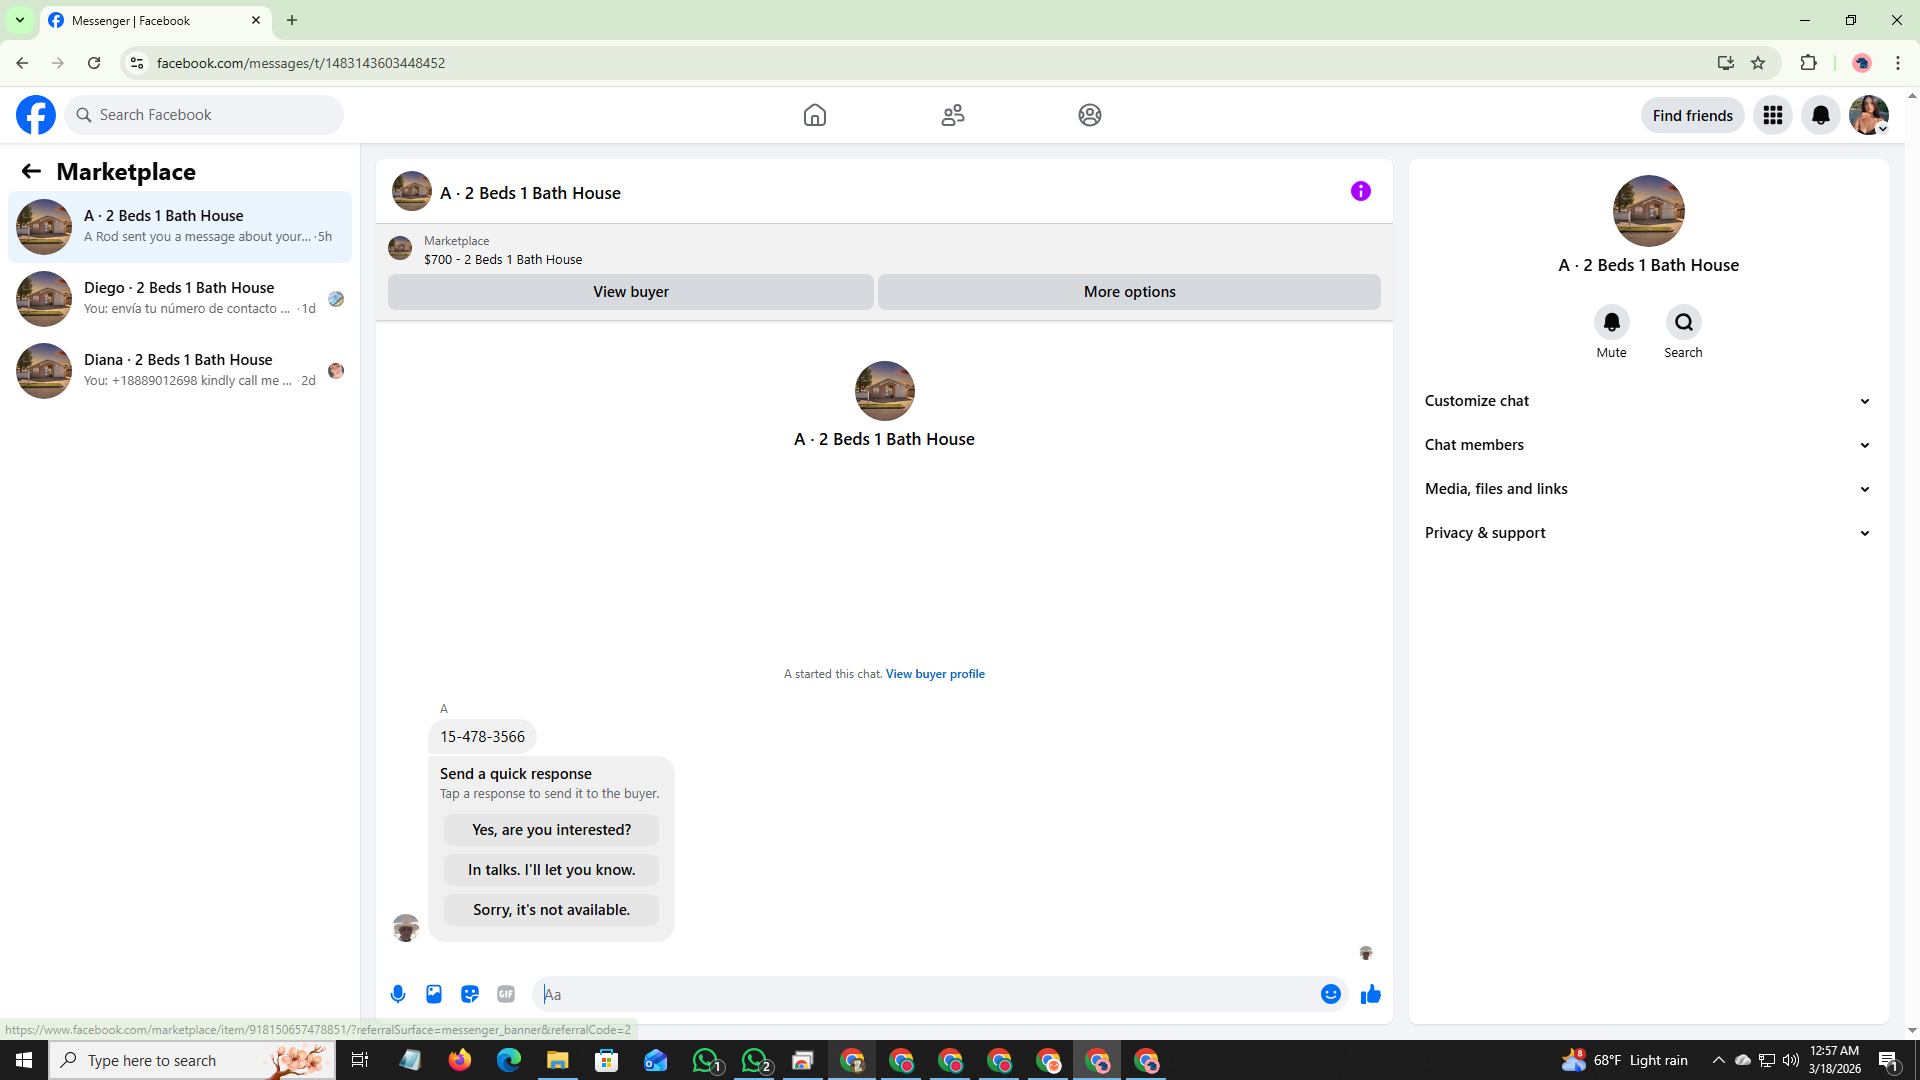Open the A · 2 Beds 1 Bath House conversation
This screenshot has width=1920, height=1080.
coord(180,227)
